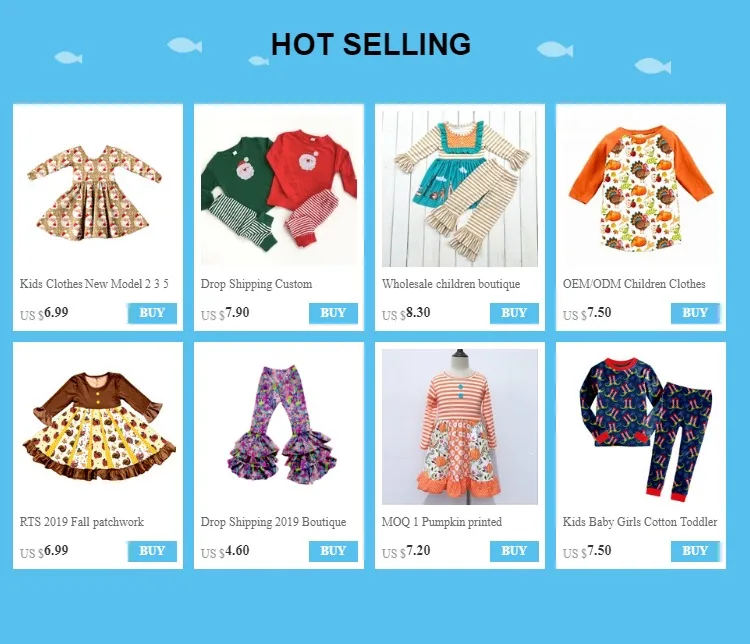Open the Drop Shipping Custom product title
Screen dimensions: 750x644
pyautogui.click(x=256, y=284)
